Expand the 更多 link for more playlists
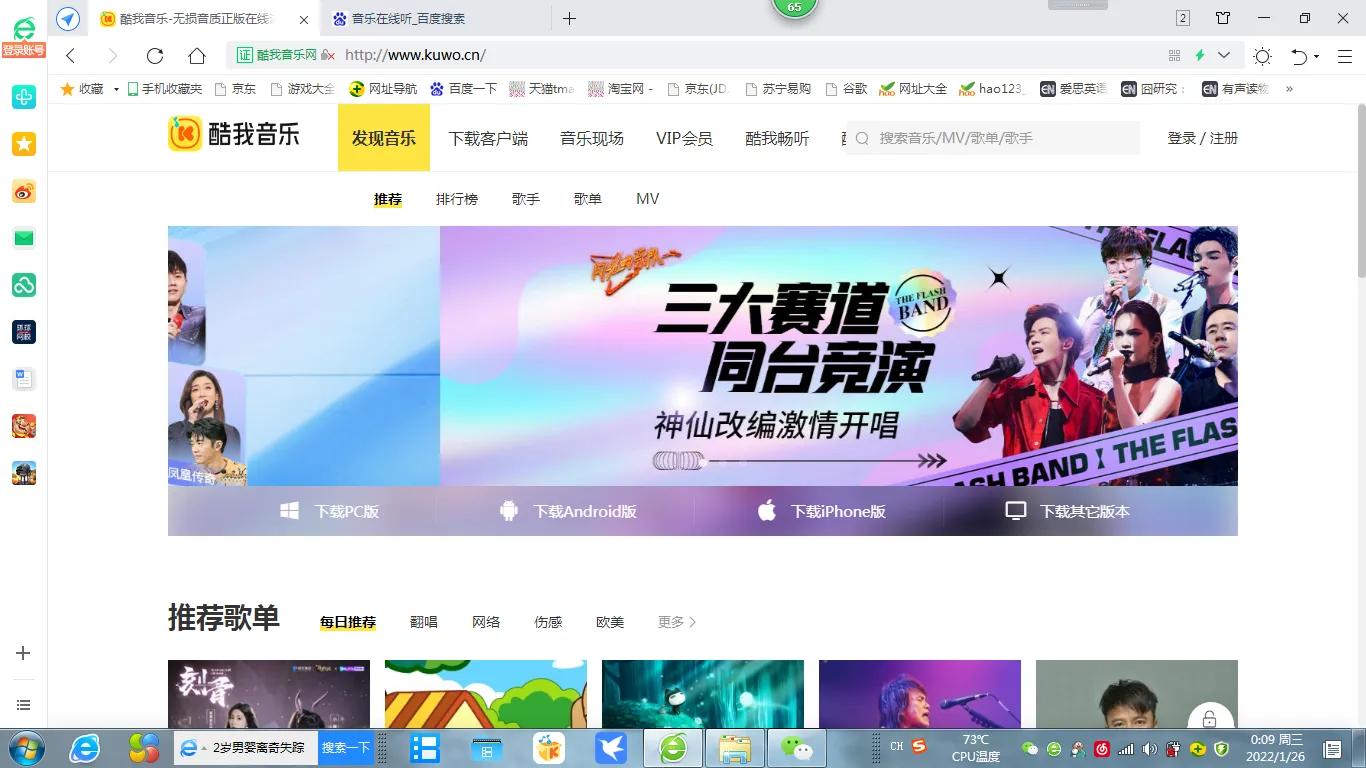The height and width of the screenshot is (768, 1366). (x=670, y=621)
